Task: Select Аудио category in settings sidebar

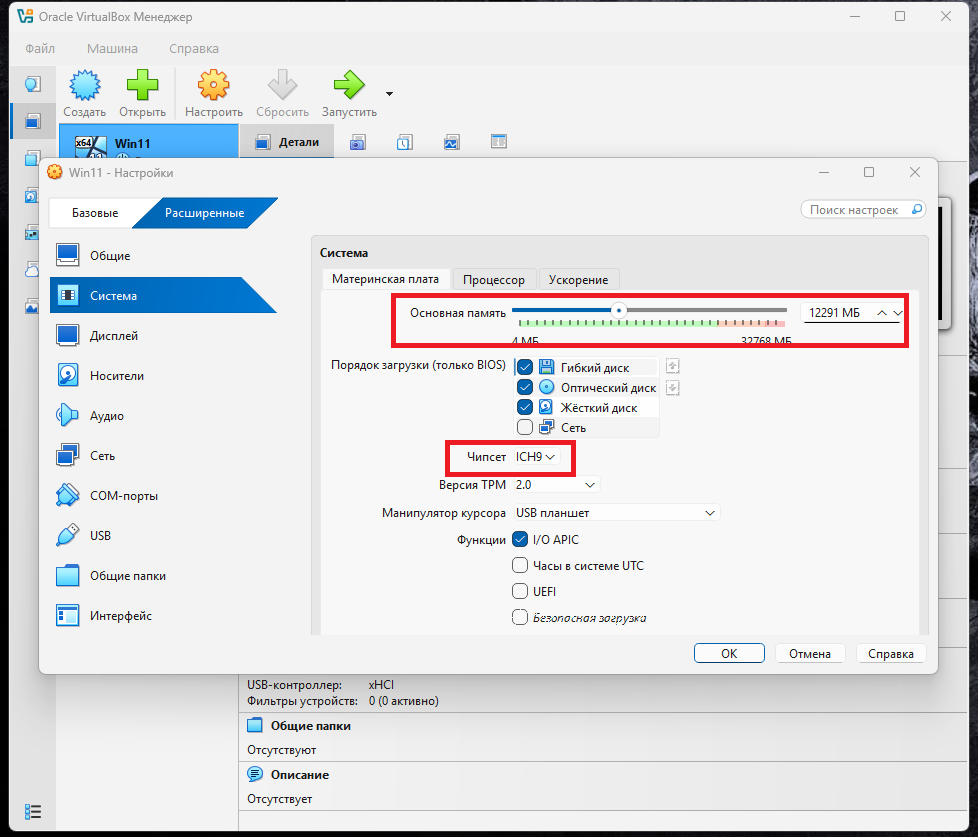Action: 106,416
